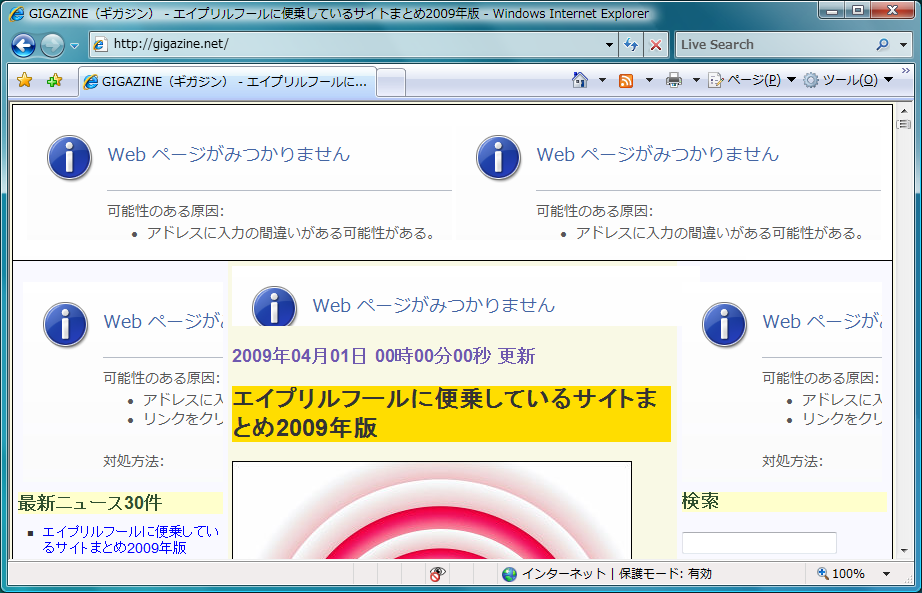Viewport: 922px width, 593px height.
Task: Click the text field under 検索
Action: (x=759, y=542)
